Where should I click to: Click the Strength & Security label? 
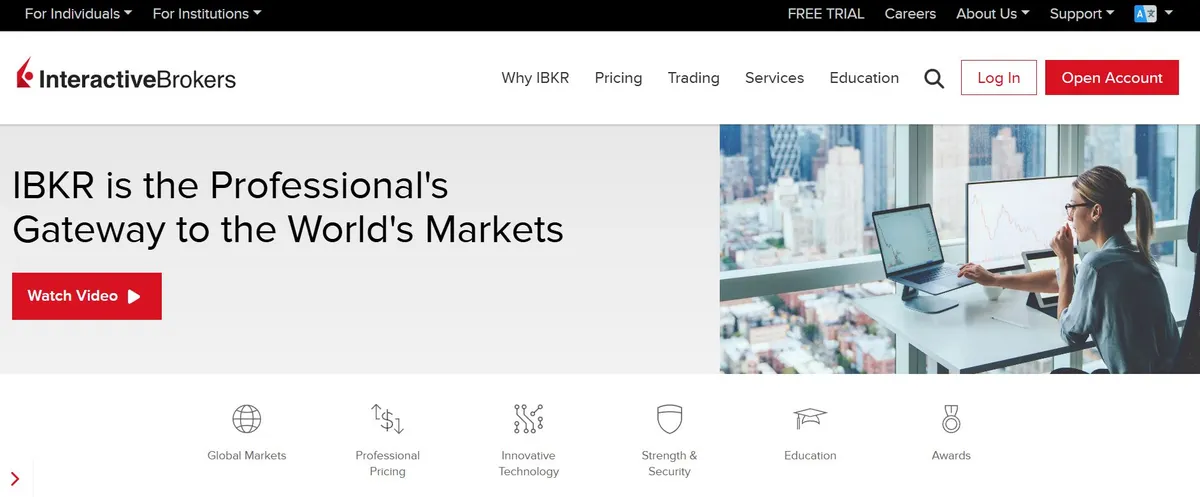pos(669,463)
